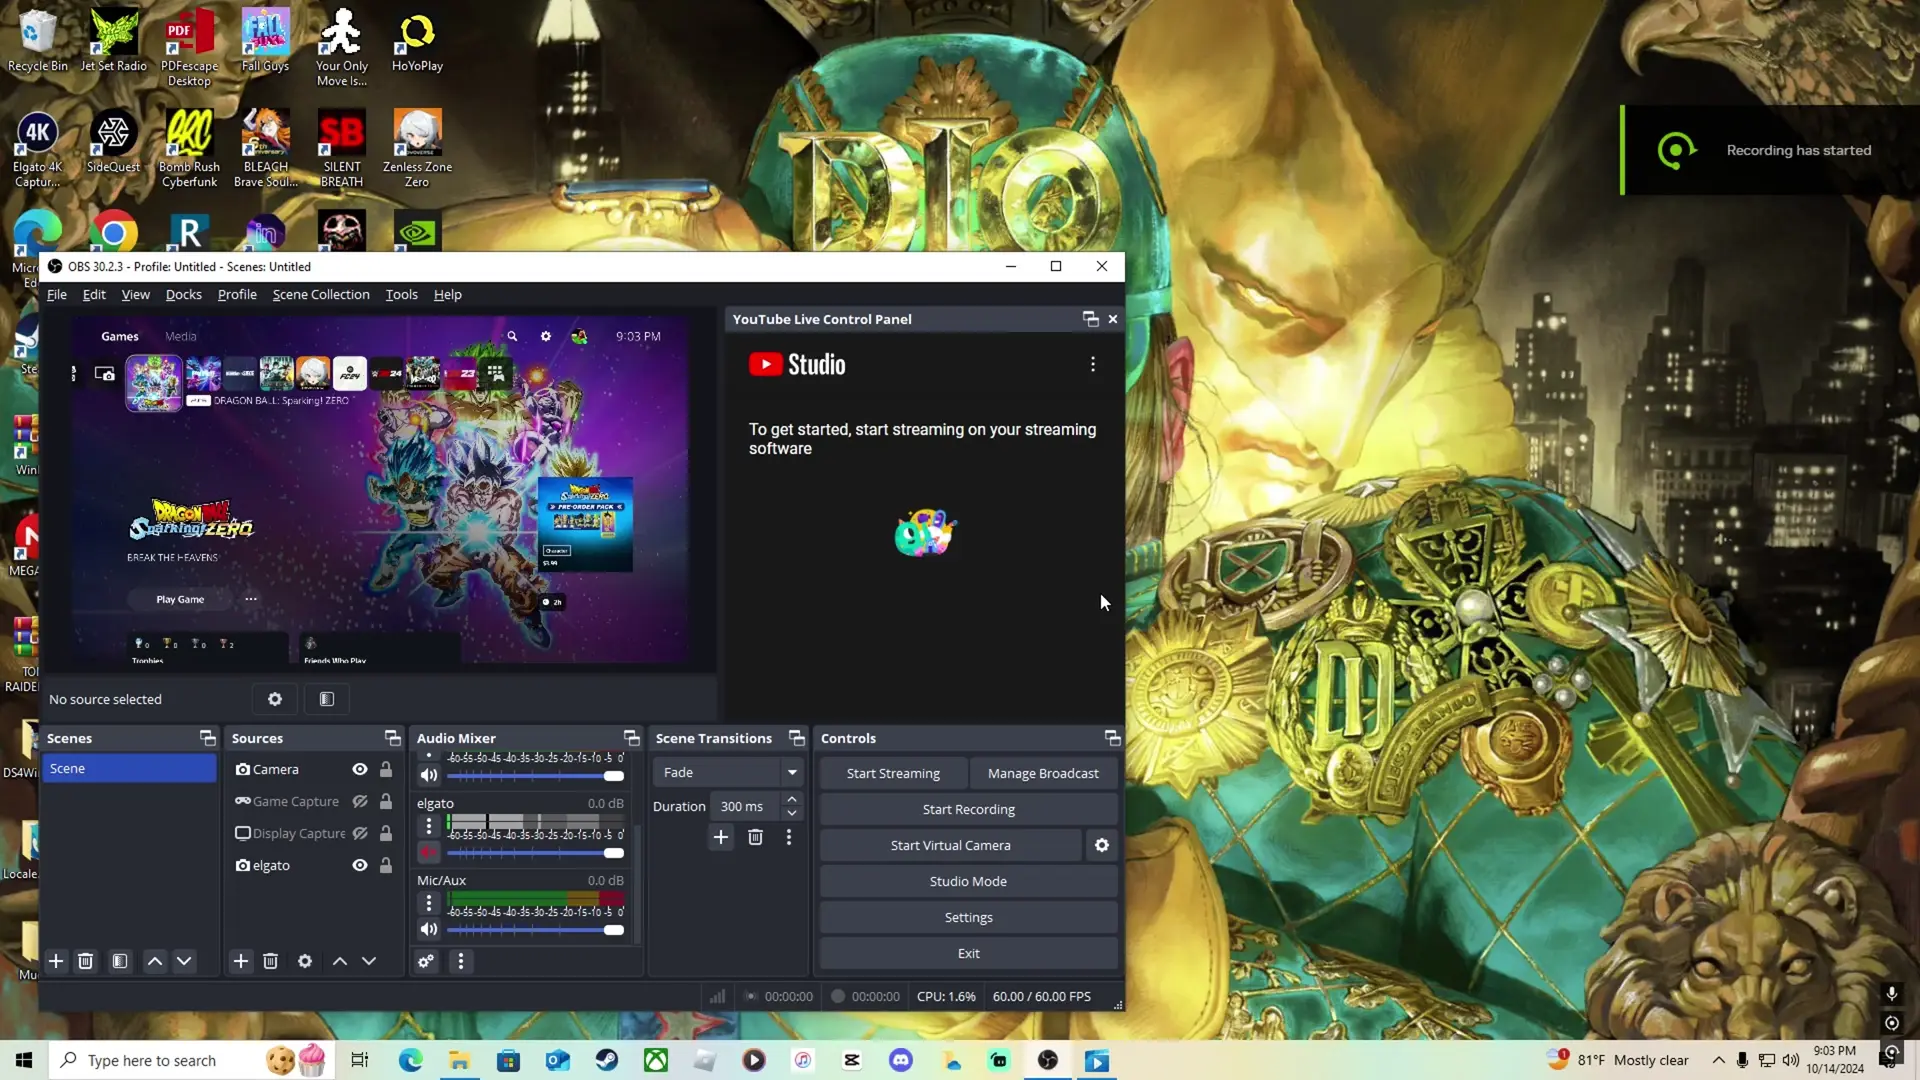This screenshot has height=1080, width=1920.
Task: Open the YouTube Studio panel options menu
Action: [x=1092, y=364]
